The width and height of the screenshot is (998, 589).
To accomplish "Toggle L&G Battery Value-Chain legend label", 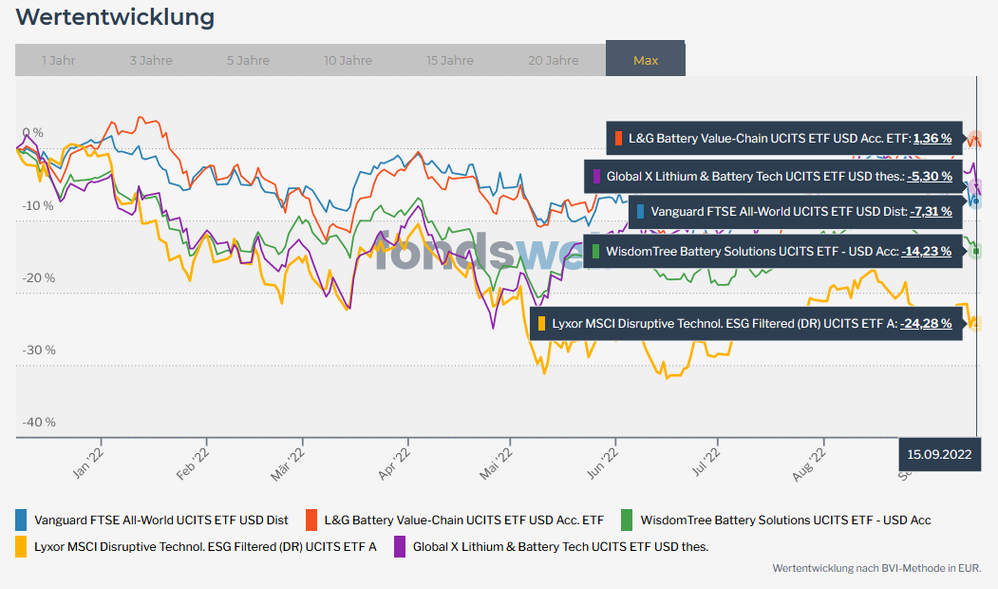I will [464, 520].
